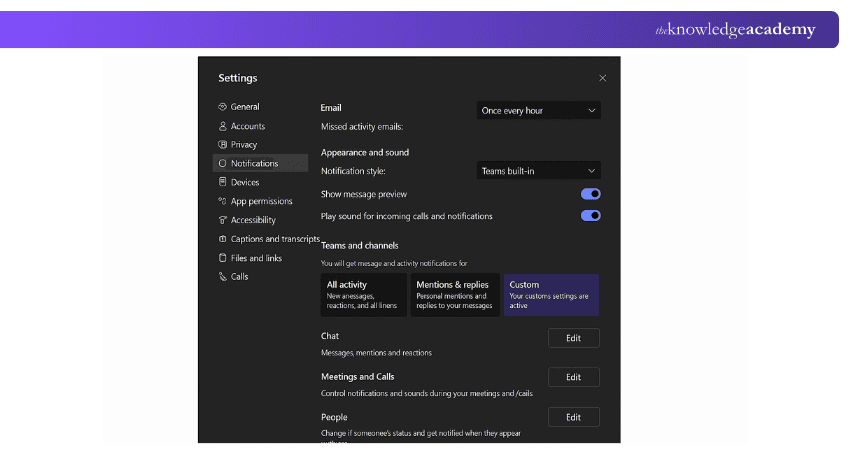Click the App permissions icon

[x=222, y=201]
